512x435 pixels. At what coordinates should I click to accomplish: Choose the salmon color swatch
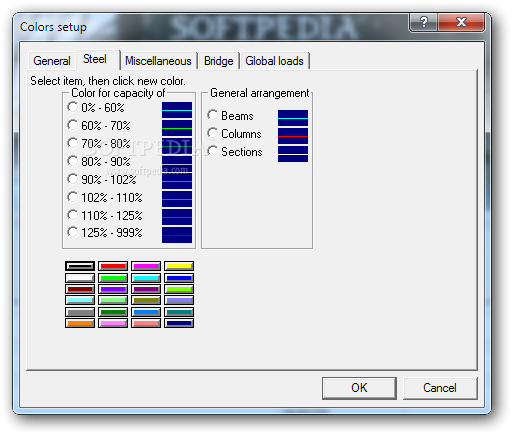tap(146, 323)
